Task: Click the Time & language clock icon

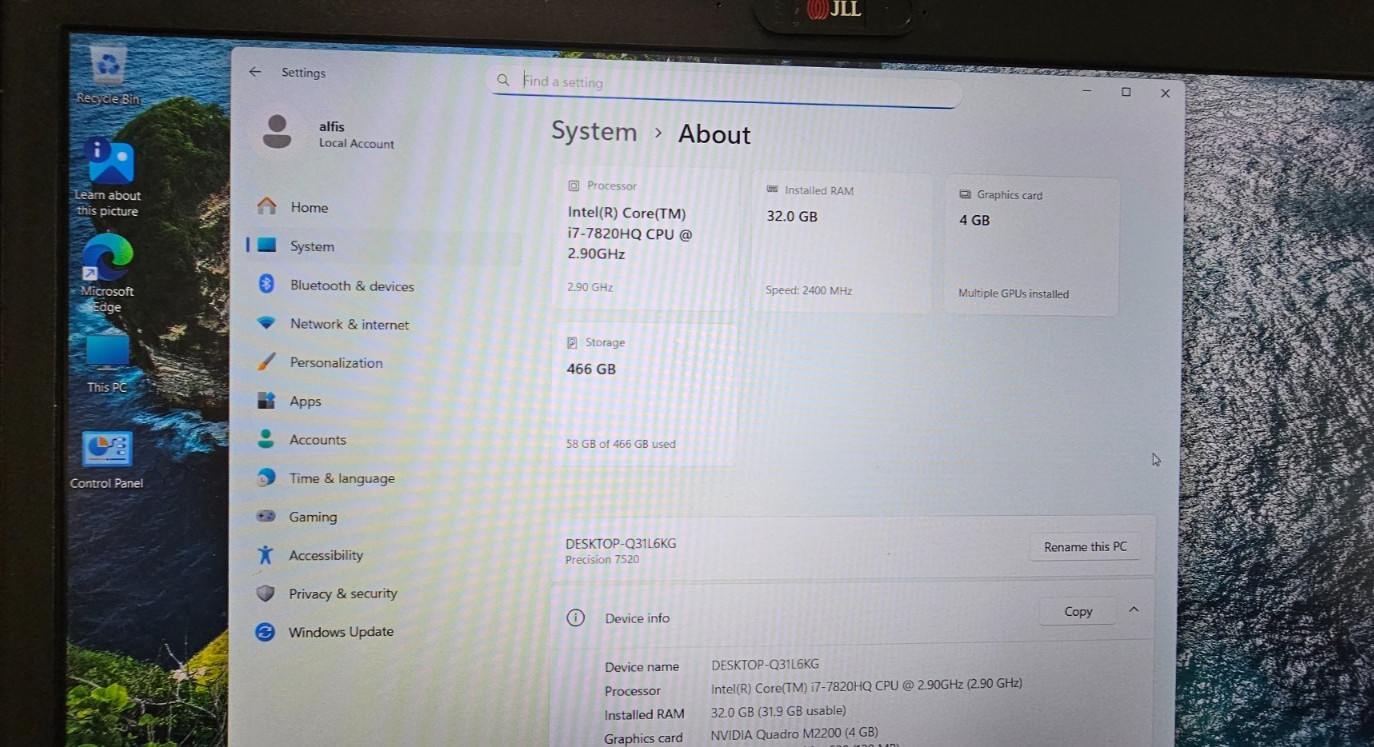Action: pos(265,477)
